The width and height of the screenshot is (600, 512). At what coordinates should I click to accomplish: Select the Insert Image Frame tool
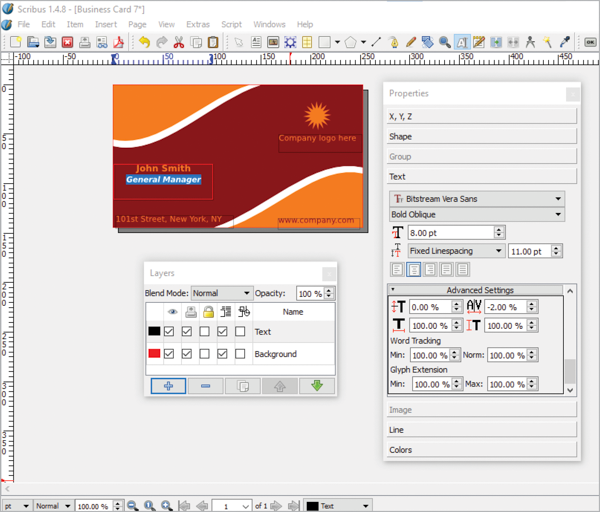coord(273,42)
